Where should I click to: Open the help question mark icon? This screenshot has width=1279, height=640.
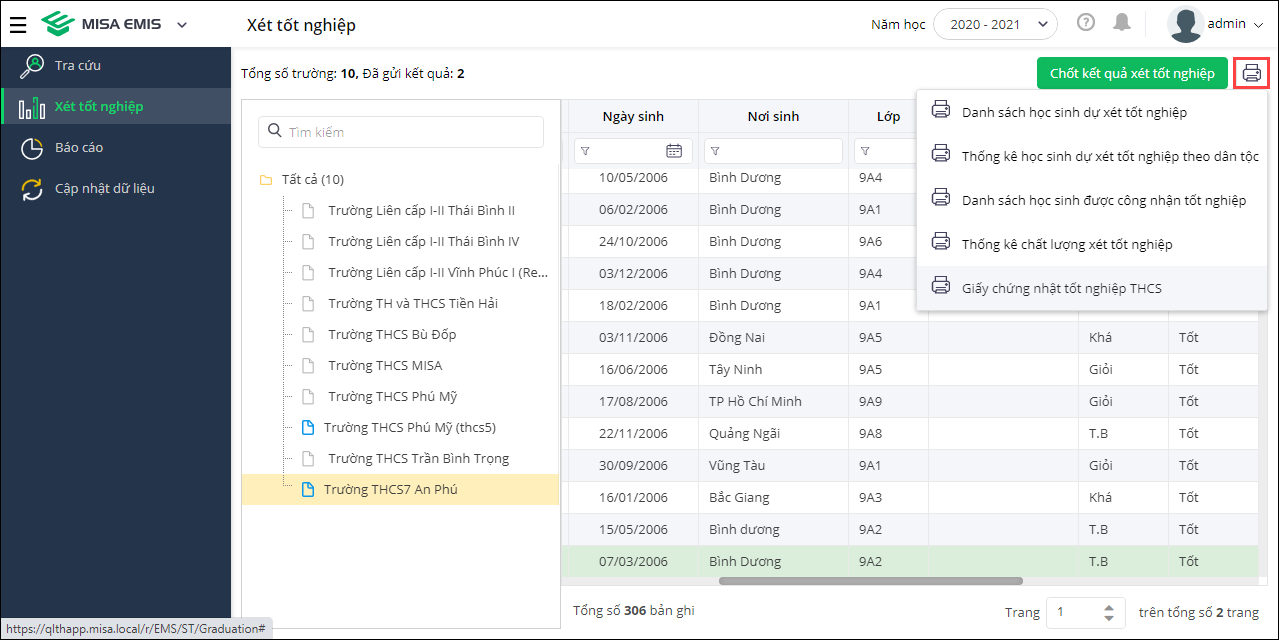click(1086, 23)
